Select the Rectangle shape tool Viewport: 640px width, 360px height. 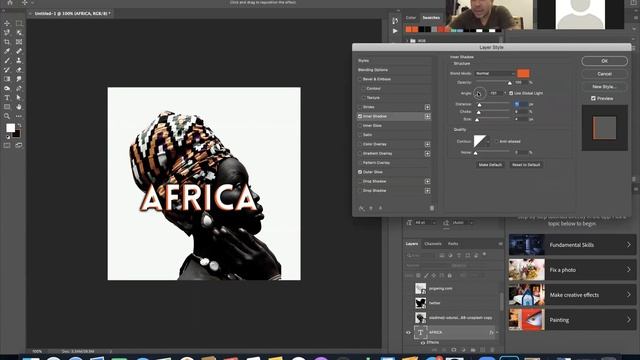[7, 107]
